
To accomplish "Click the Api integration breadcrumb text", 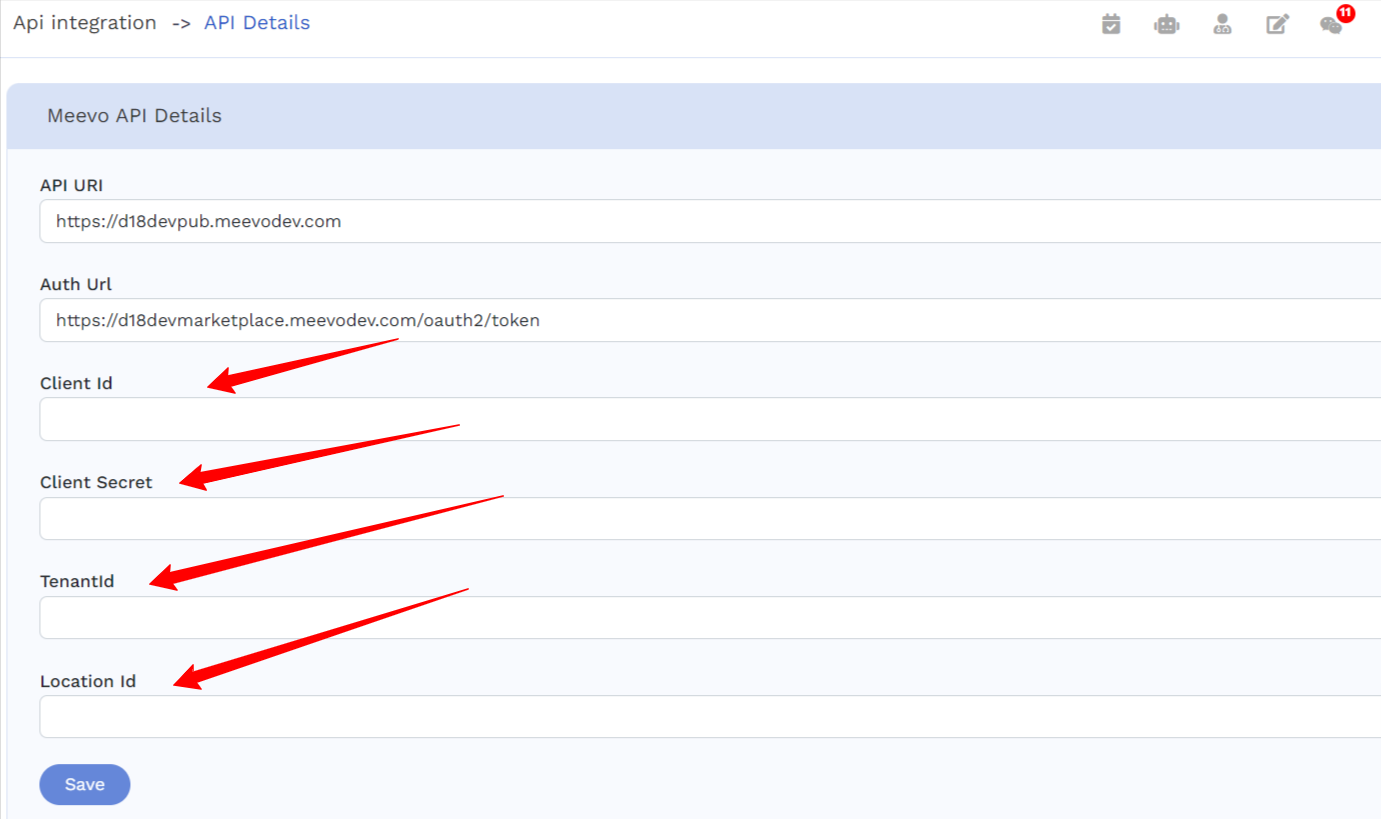I will point(85,23).
